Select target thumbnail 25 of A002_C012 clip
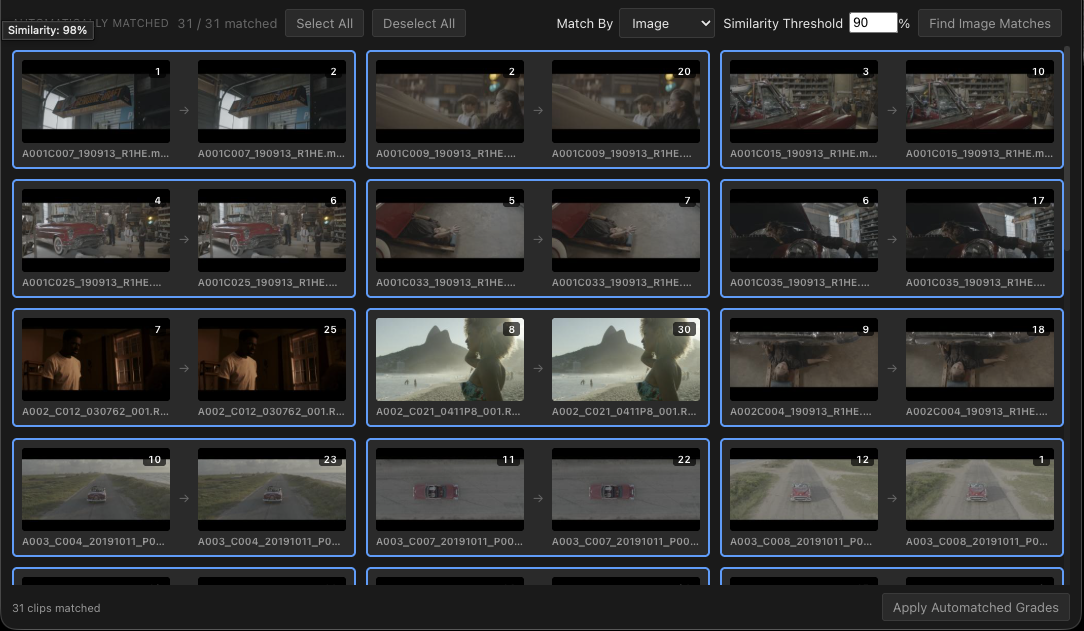 [272, 359]
